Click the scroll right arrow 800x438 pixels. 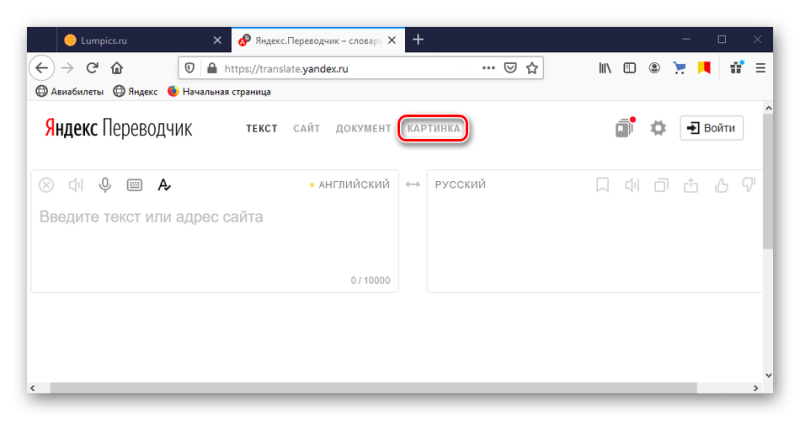click(x=756, y=388)
